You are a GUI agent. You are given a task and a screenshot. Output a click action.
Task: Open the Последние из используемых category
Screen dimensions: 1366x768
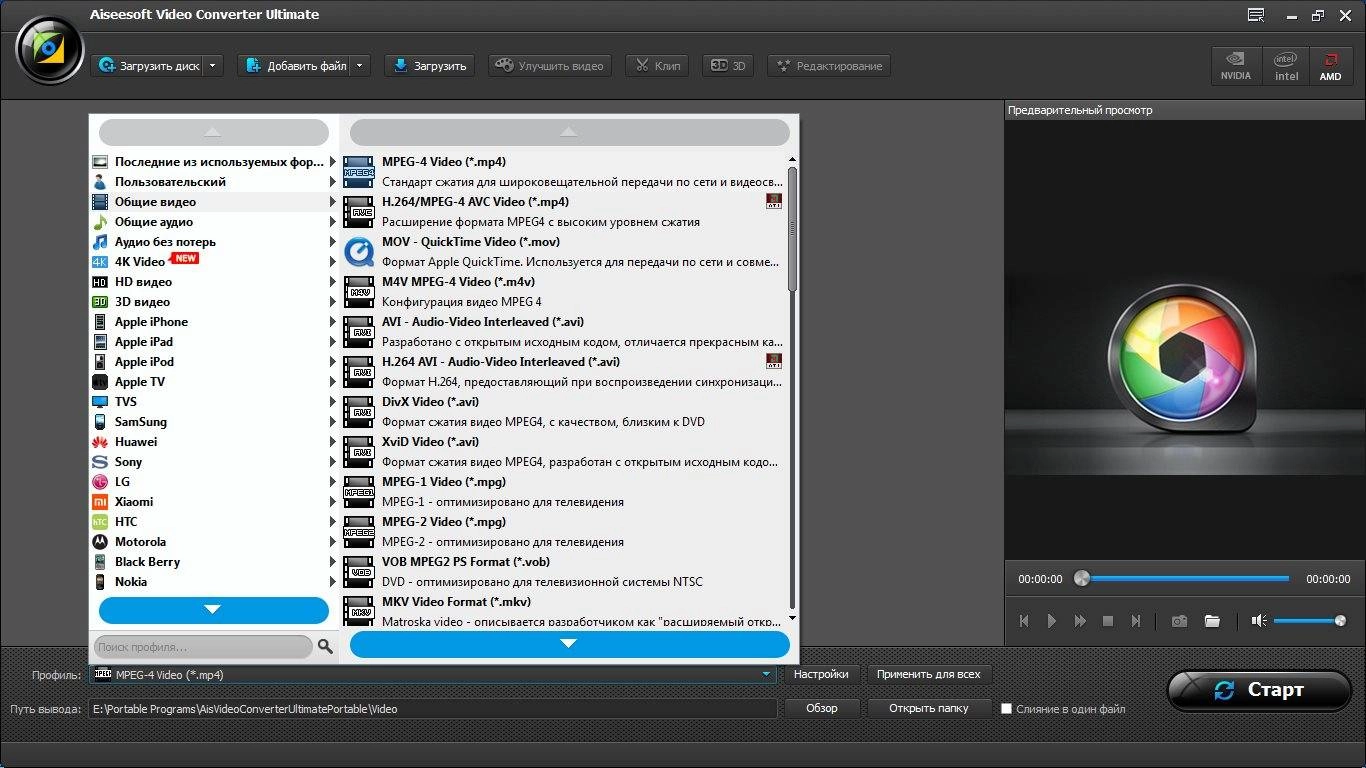tap(214, 162)
